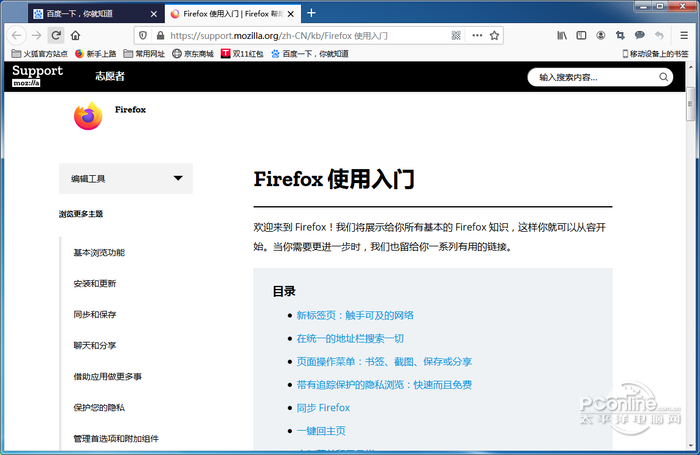The height and width of the screenshot is (455, 700).
Task: Open the chat bubble toolbar icon
Action: pos(640,35)
